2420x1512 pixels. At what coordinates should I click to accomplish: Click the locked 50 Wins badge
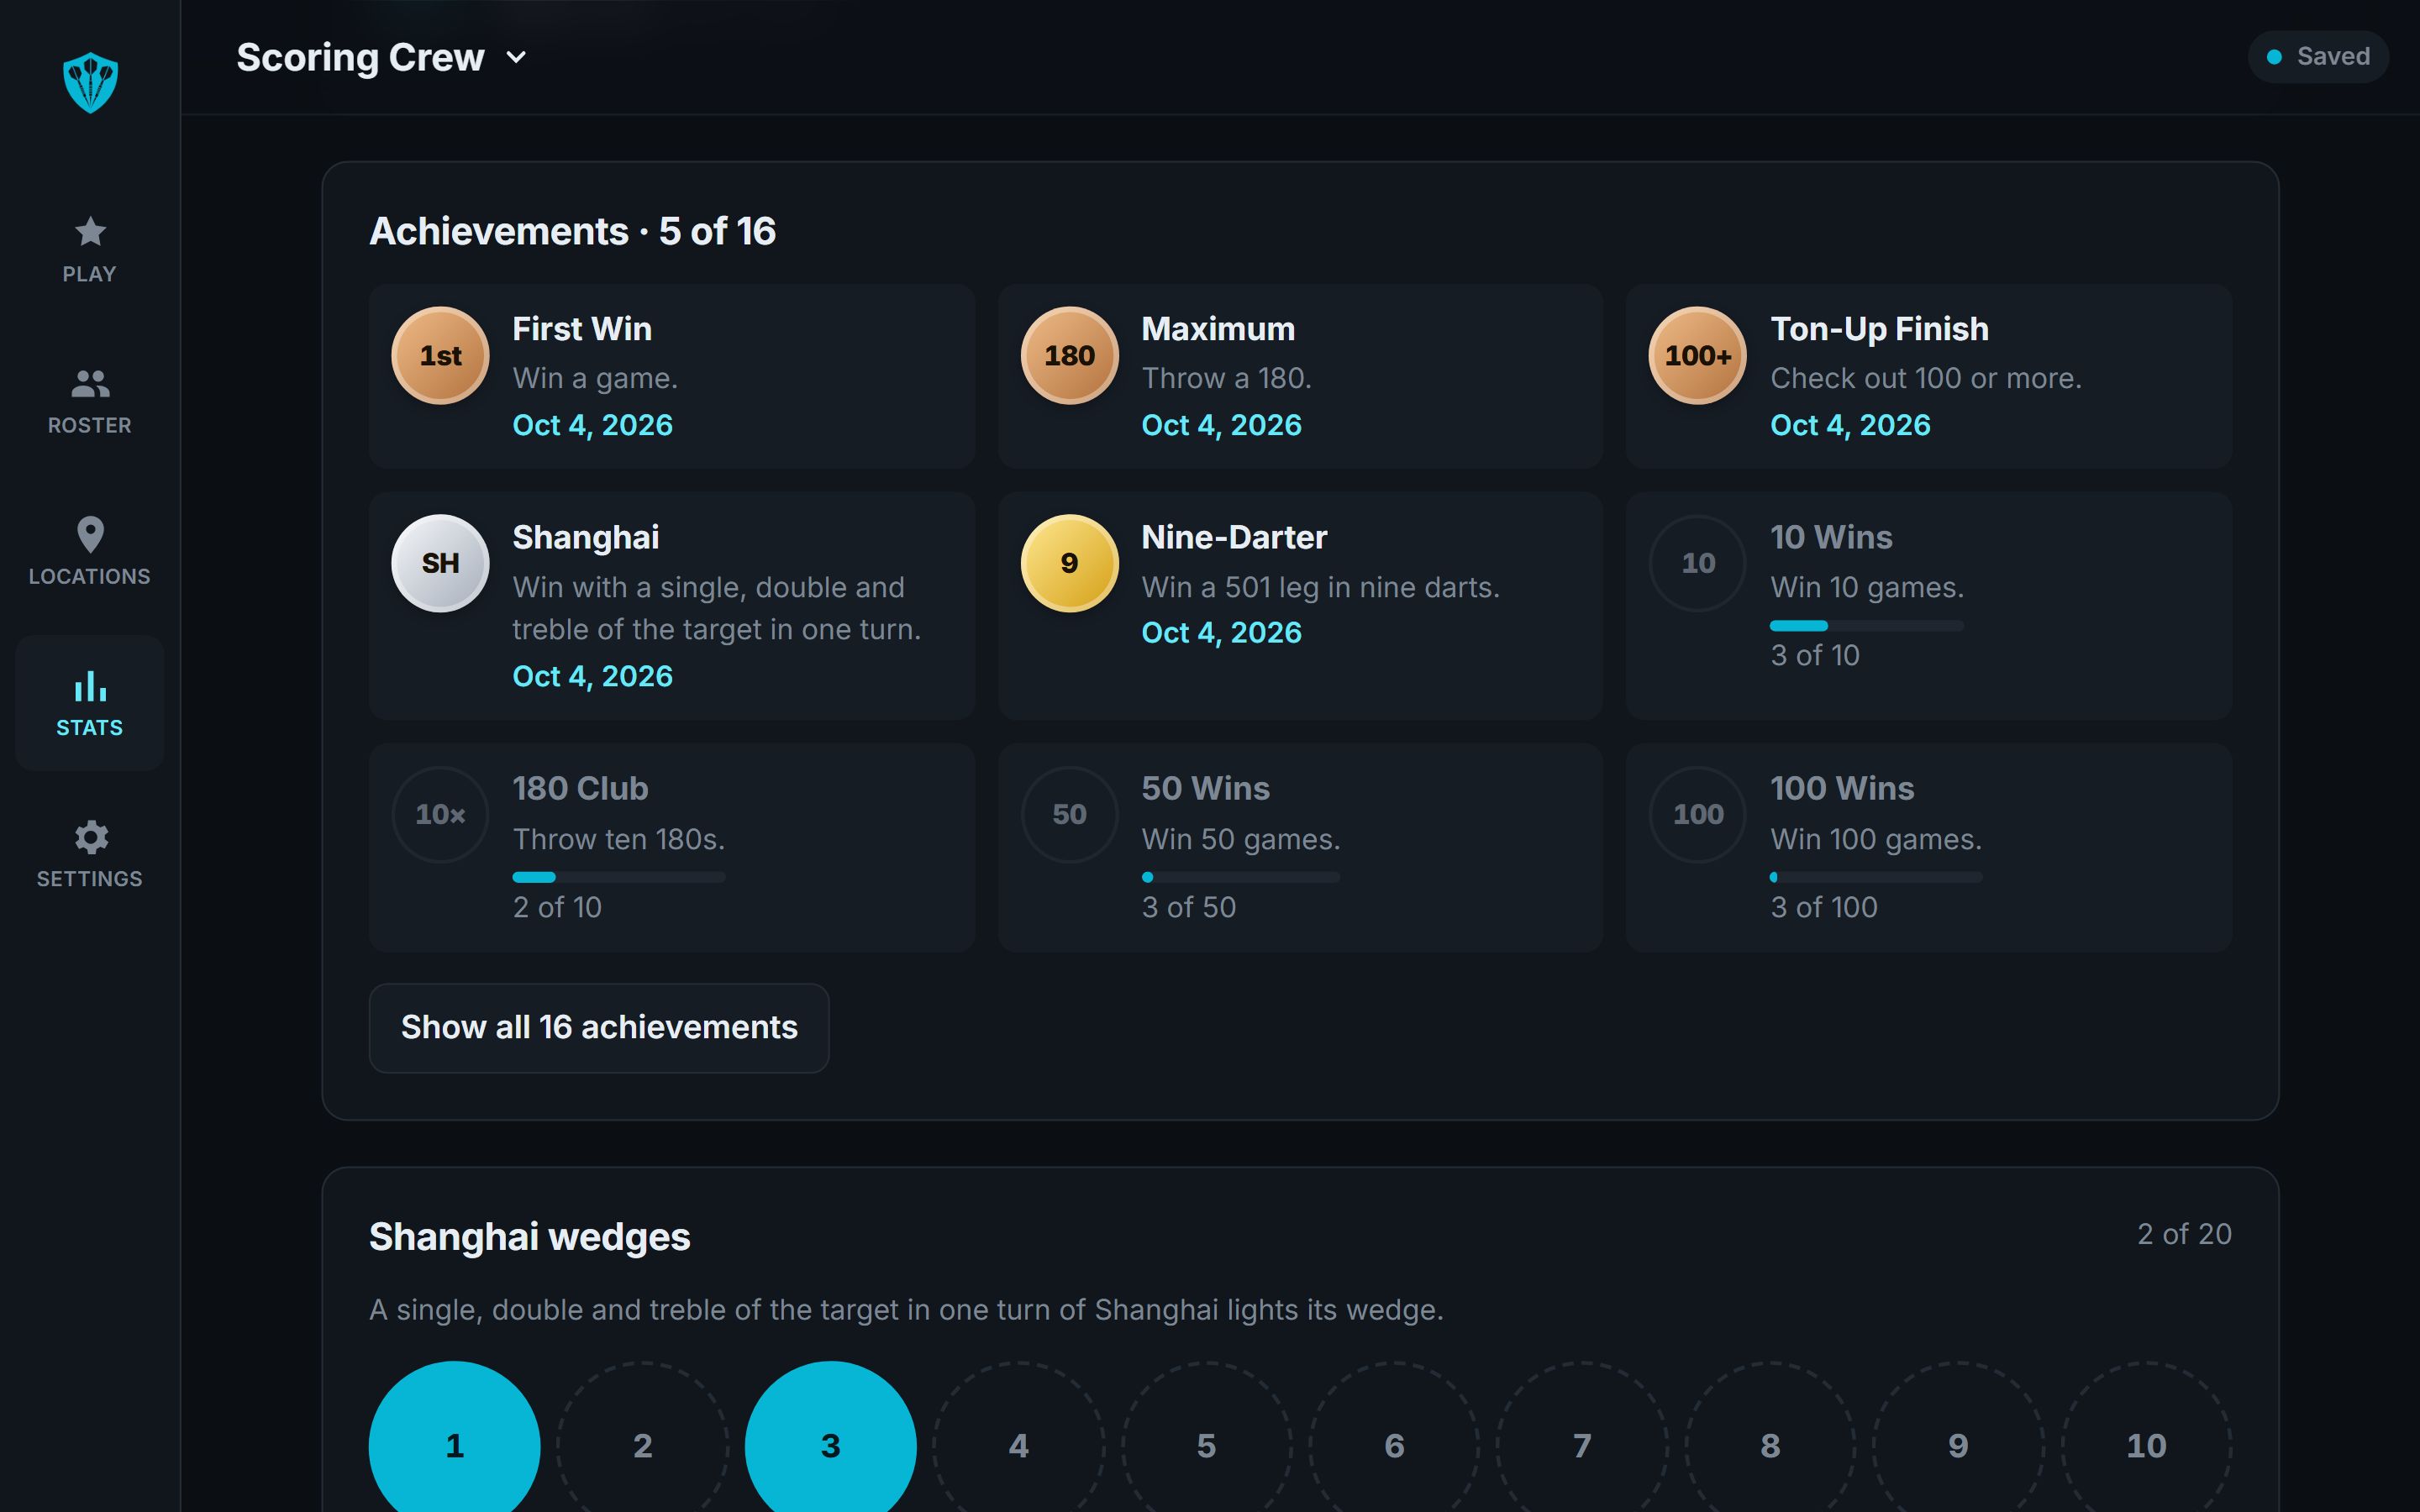(x=1069, y=814)
